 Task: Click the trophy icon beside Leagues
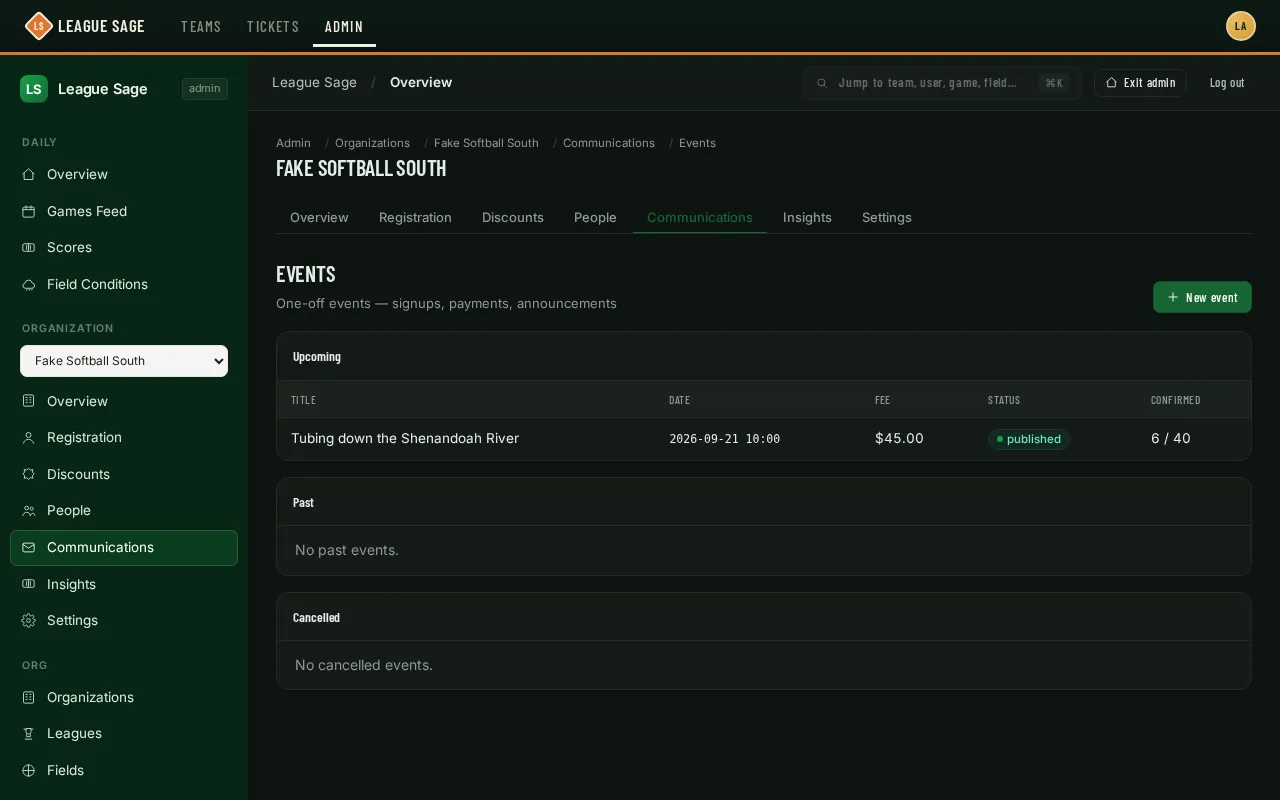coord(29,734)
